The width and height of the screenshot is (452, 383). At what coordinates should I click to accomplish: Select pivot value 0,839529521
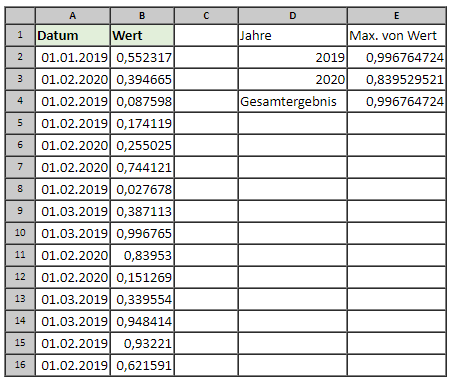pyautogui.click(x=397, y=79)
